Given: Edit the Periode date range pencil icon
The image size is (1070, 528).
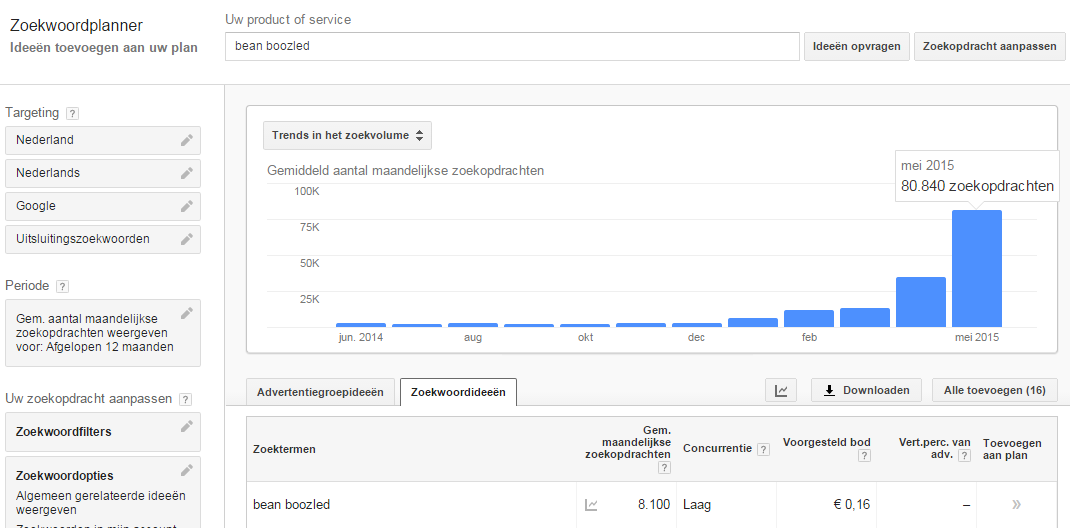Looking at the screenshot, I should pyautogui.click(x=186, y=313).
